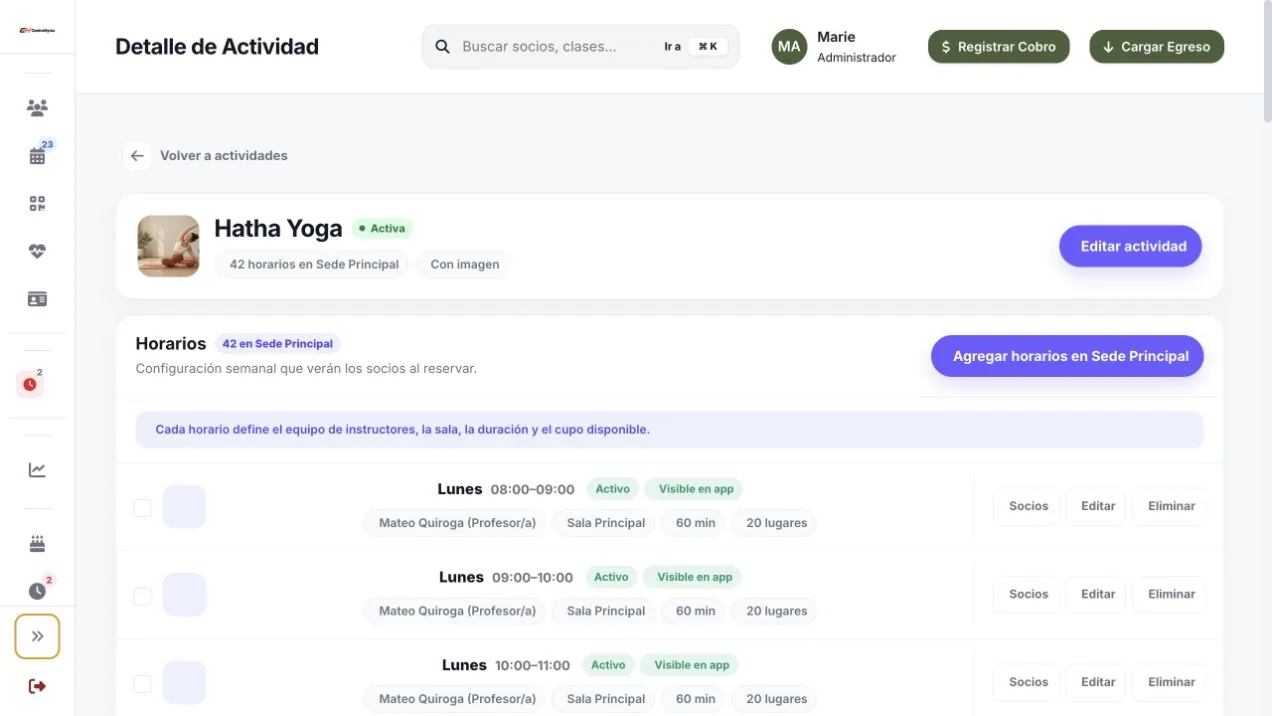The height and width of the screenshot is (716, 1272).
Task: Click the Activa status badge
Action: pyautogui.click(x=382, y=229)
